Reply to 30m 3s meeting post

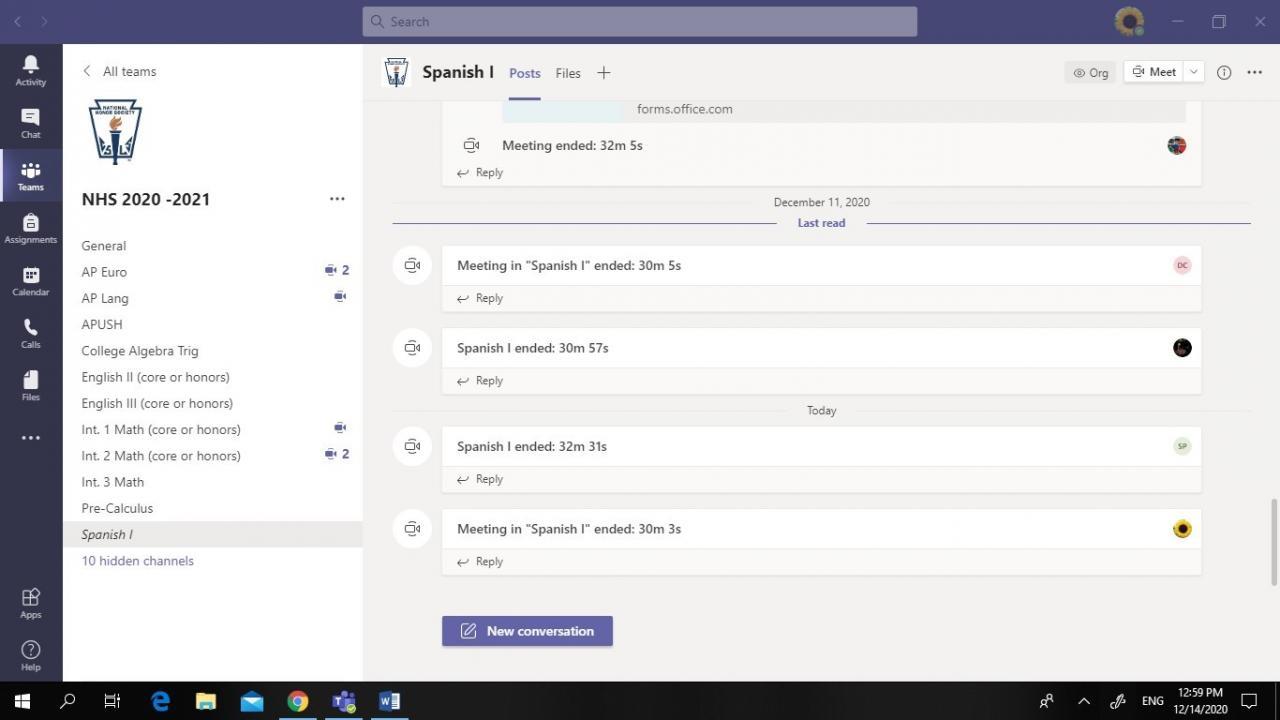click(480, 562)
